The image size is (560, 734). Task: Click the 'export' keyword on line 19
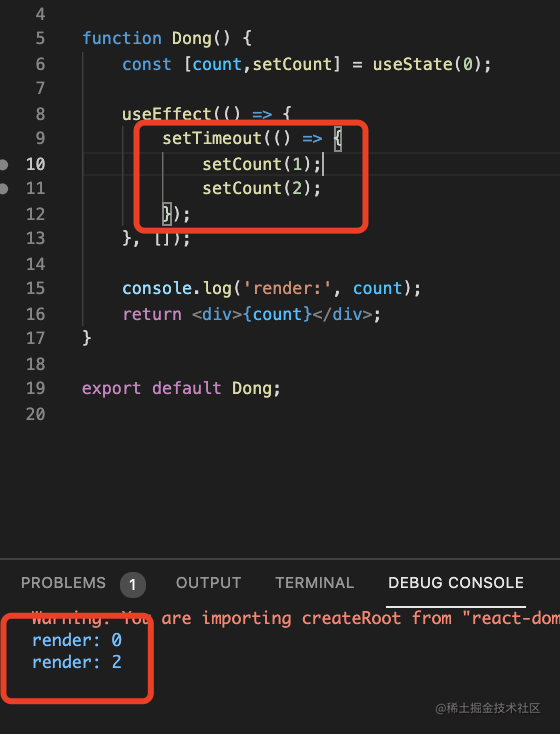pos(111,388)
